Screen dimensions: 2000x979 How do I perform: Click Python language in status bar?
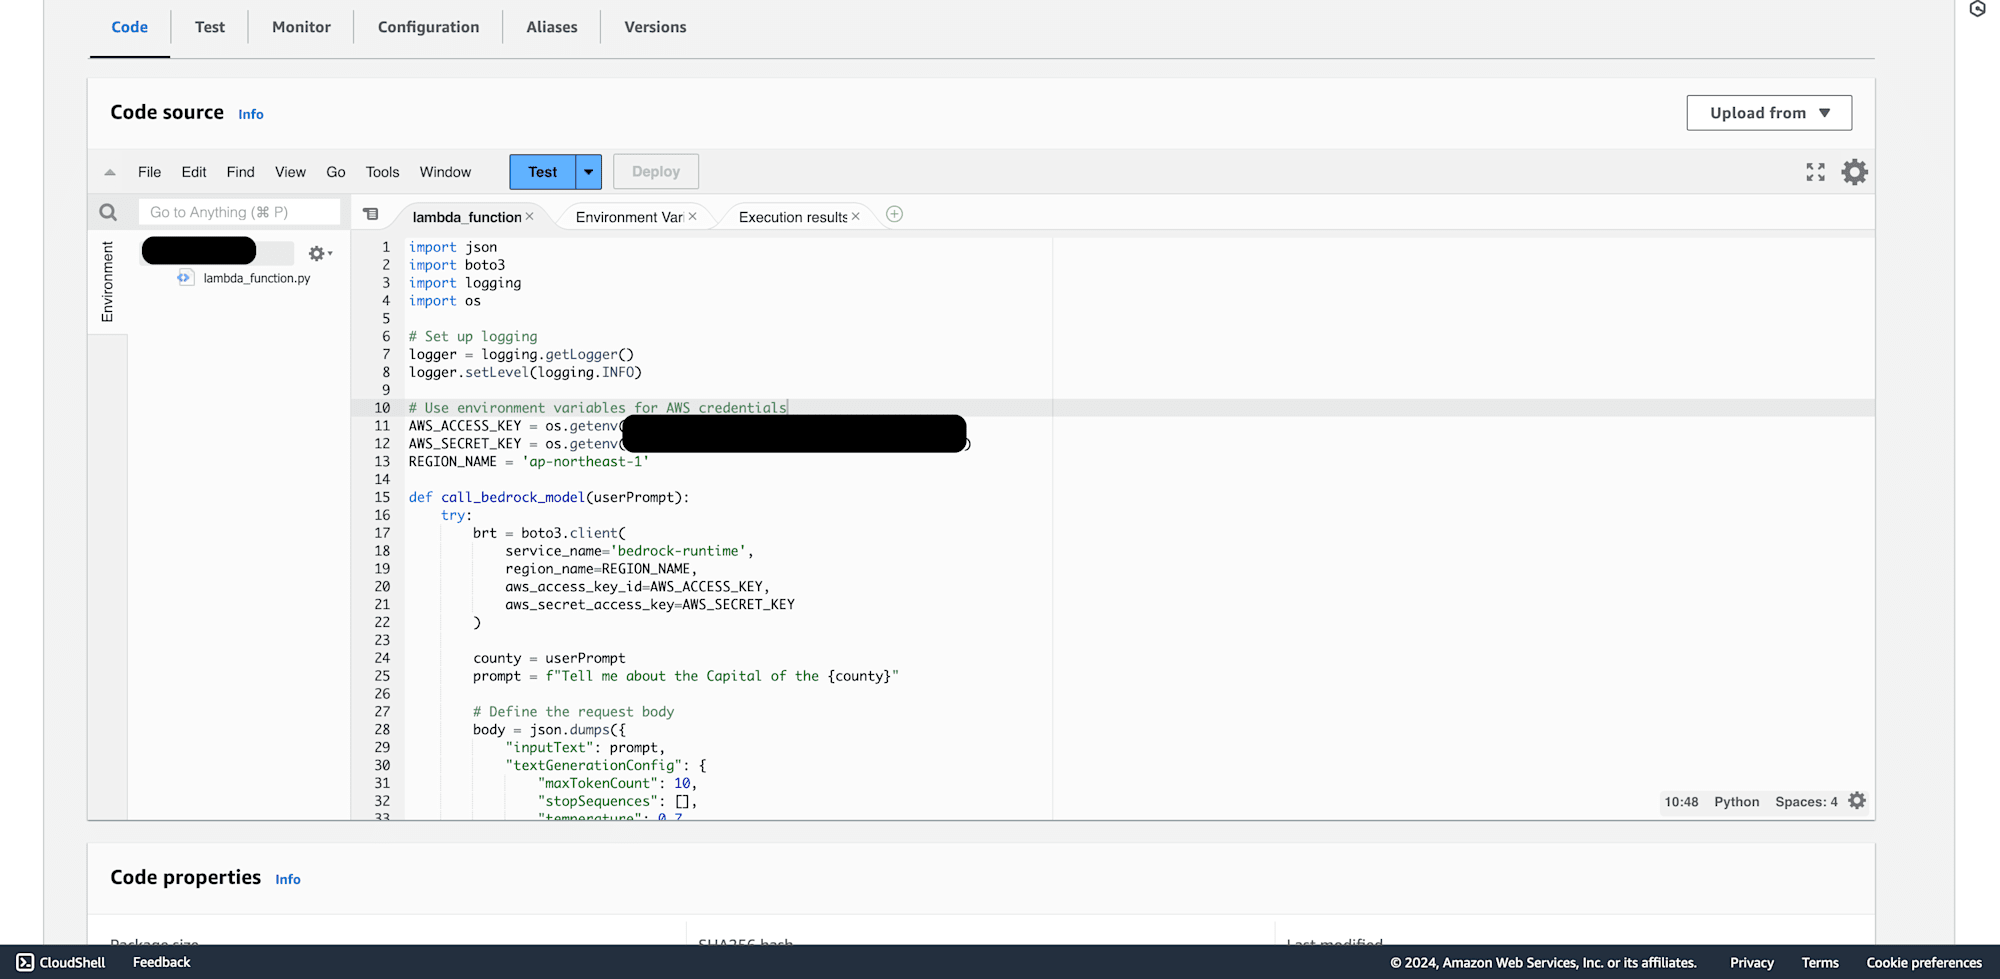(1737, 802)
